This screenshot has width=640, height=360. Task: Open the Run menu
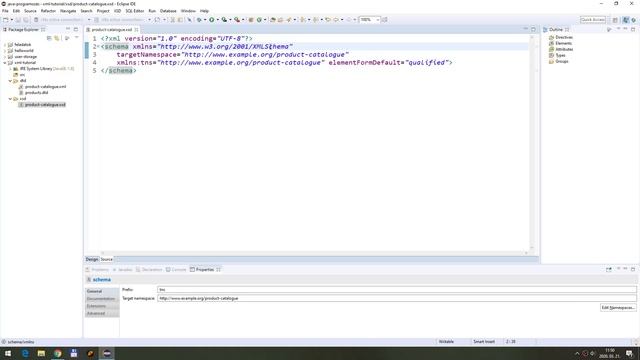point(152,11)
